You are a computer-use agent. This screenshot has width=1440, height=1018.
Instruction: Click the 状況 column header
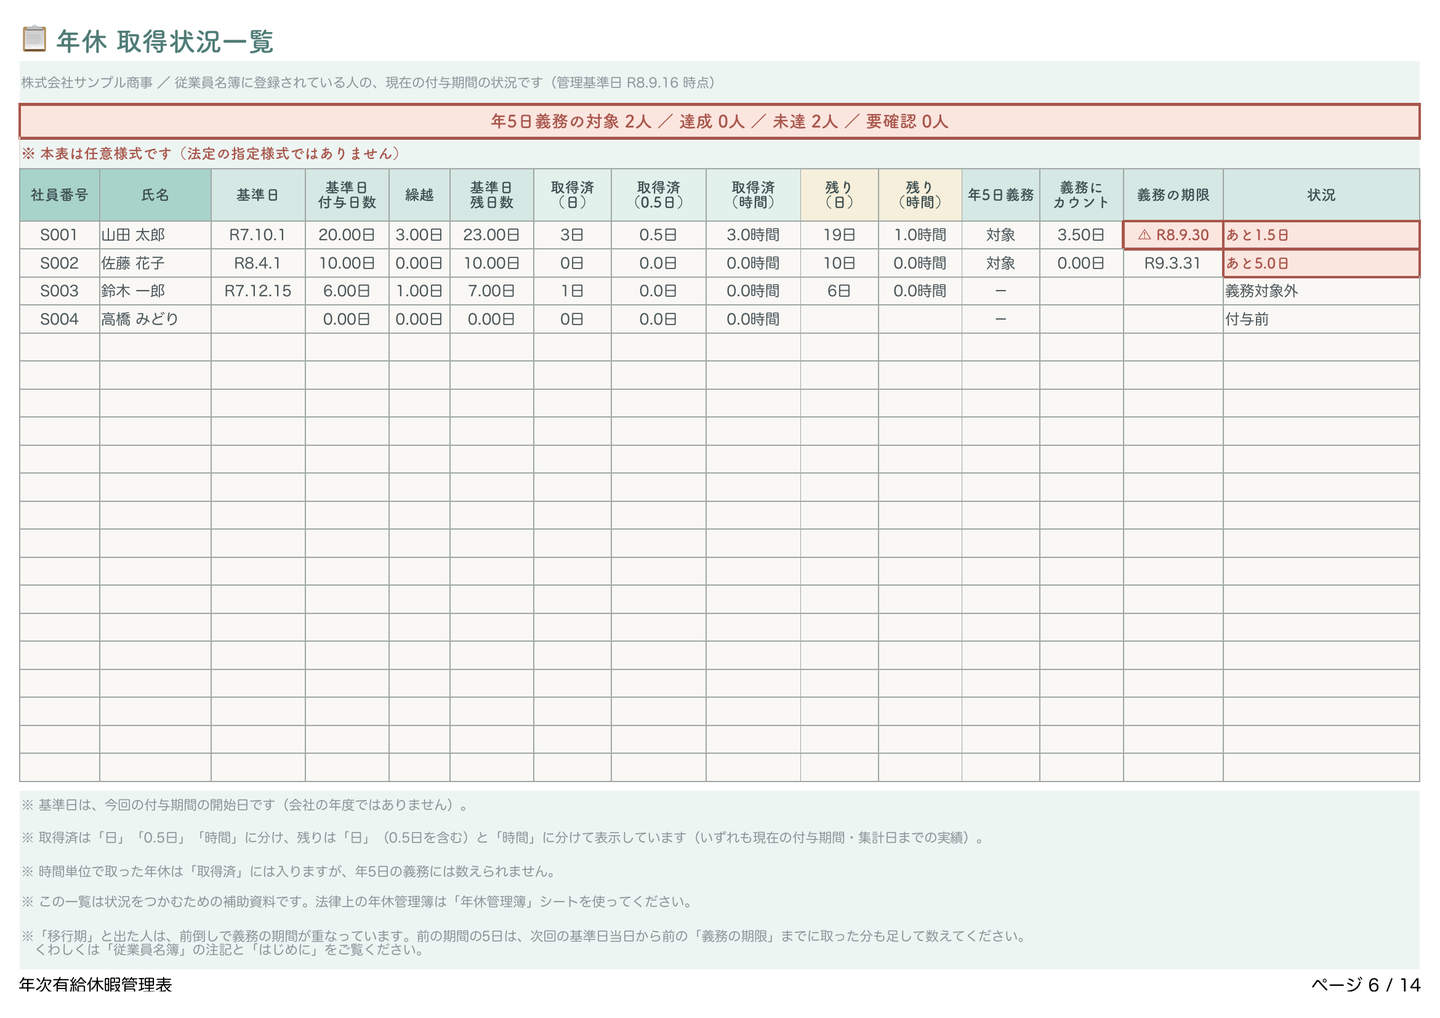pos(1321,195)
